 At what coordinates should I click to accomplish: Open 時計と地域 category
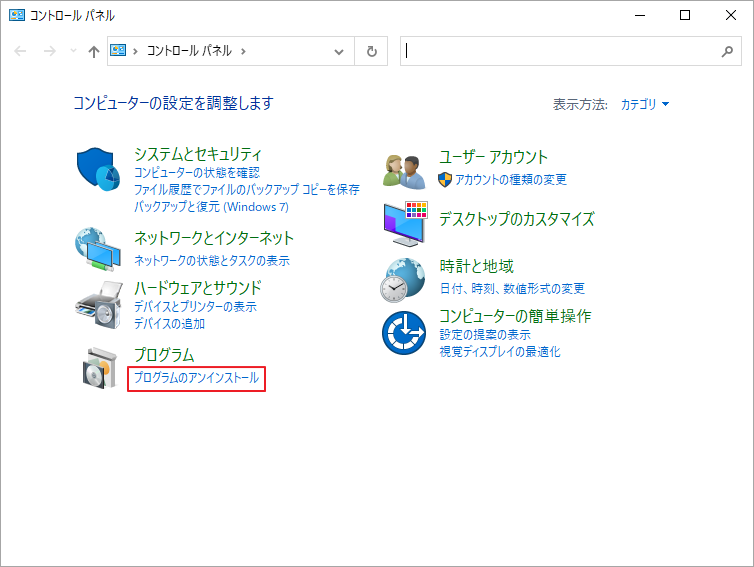477,266
